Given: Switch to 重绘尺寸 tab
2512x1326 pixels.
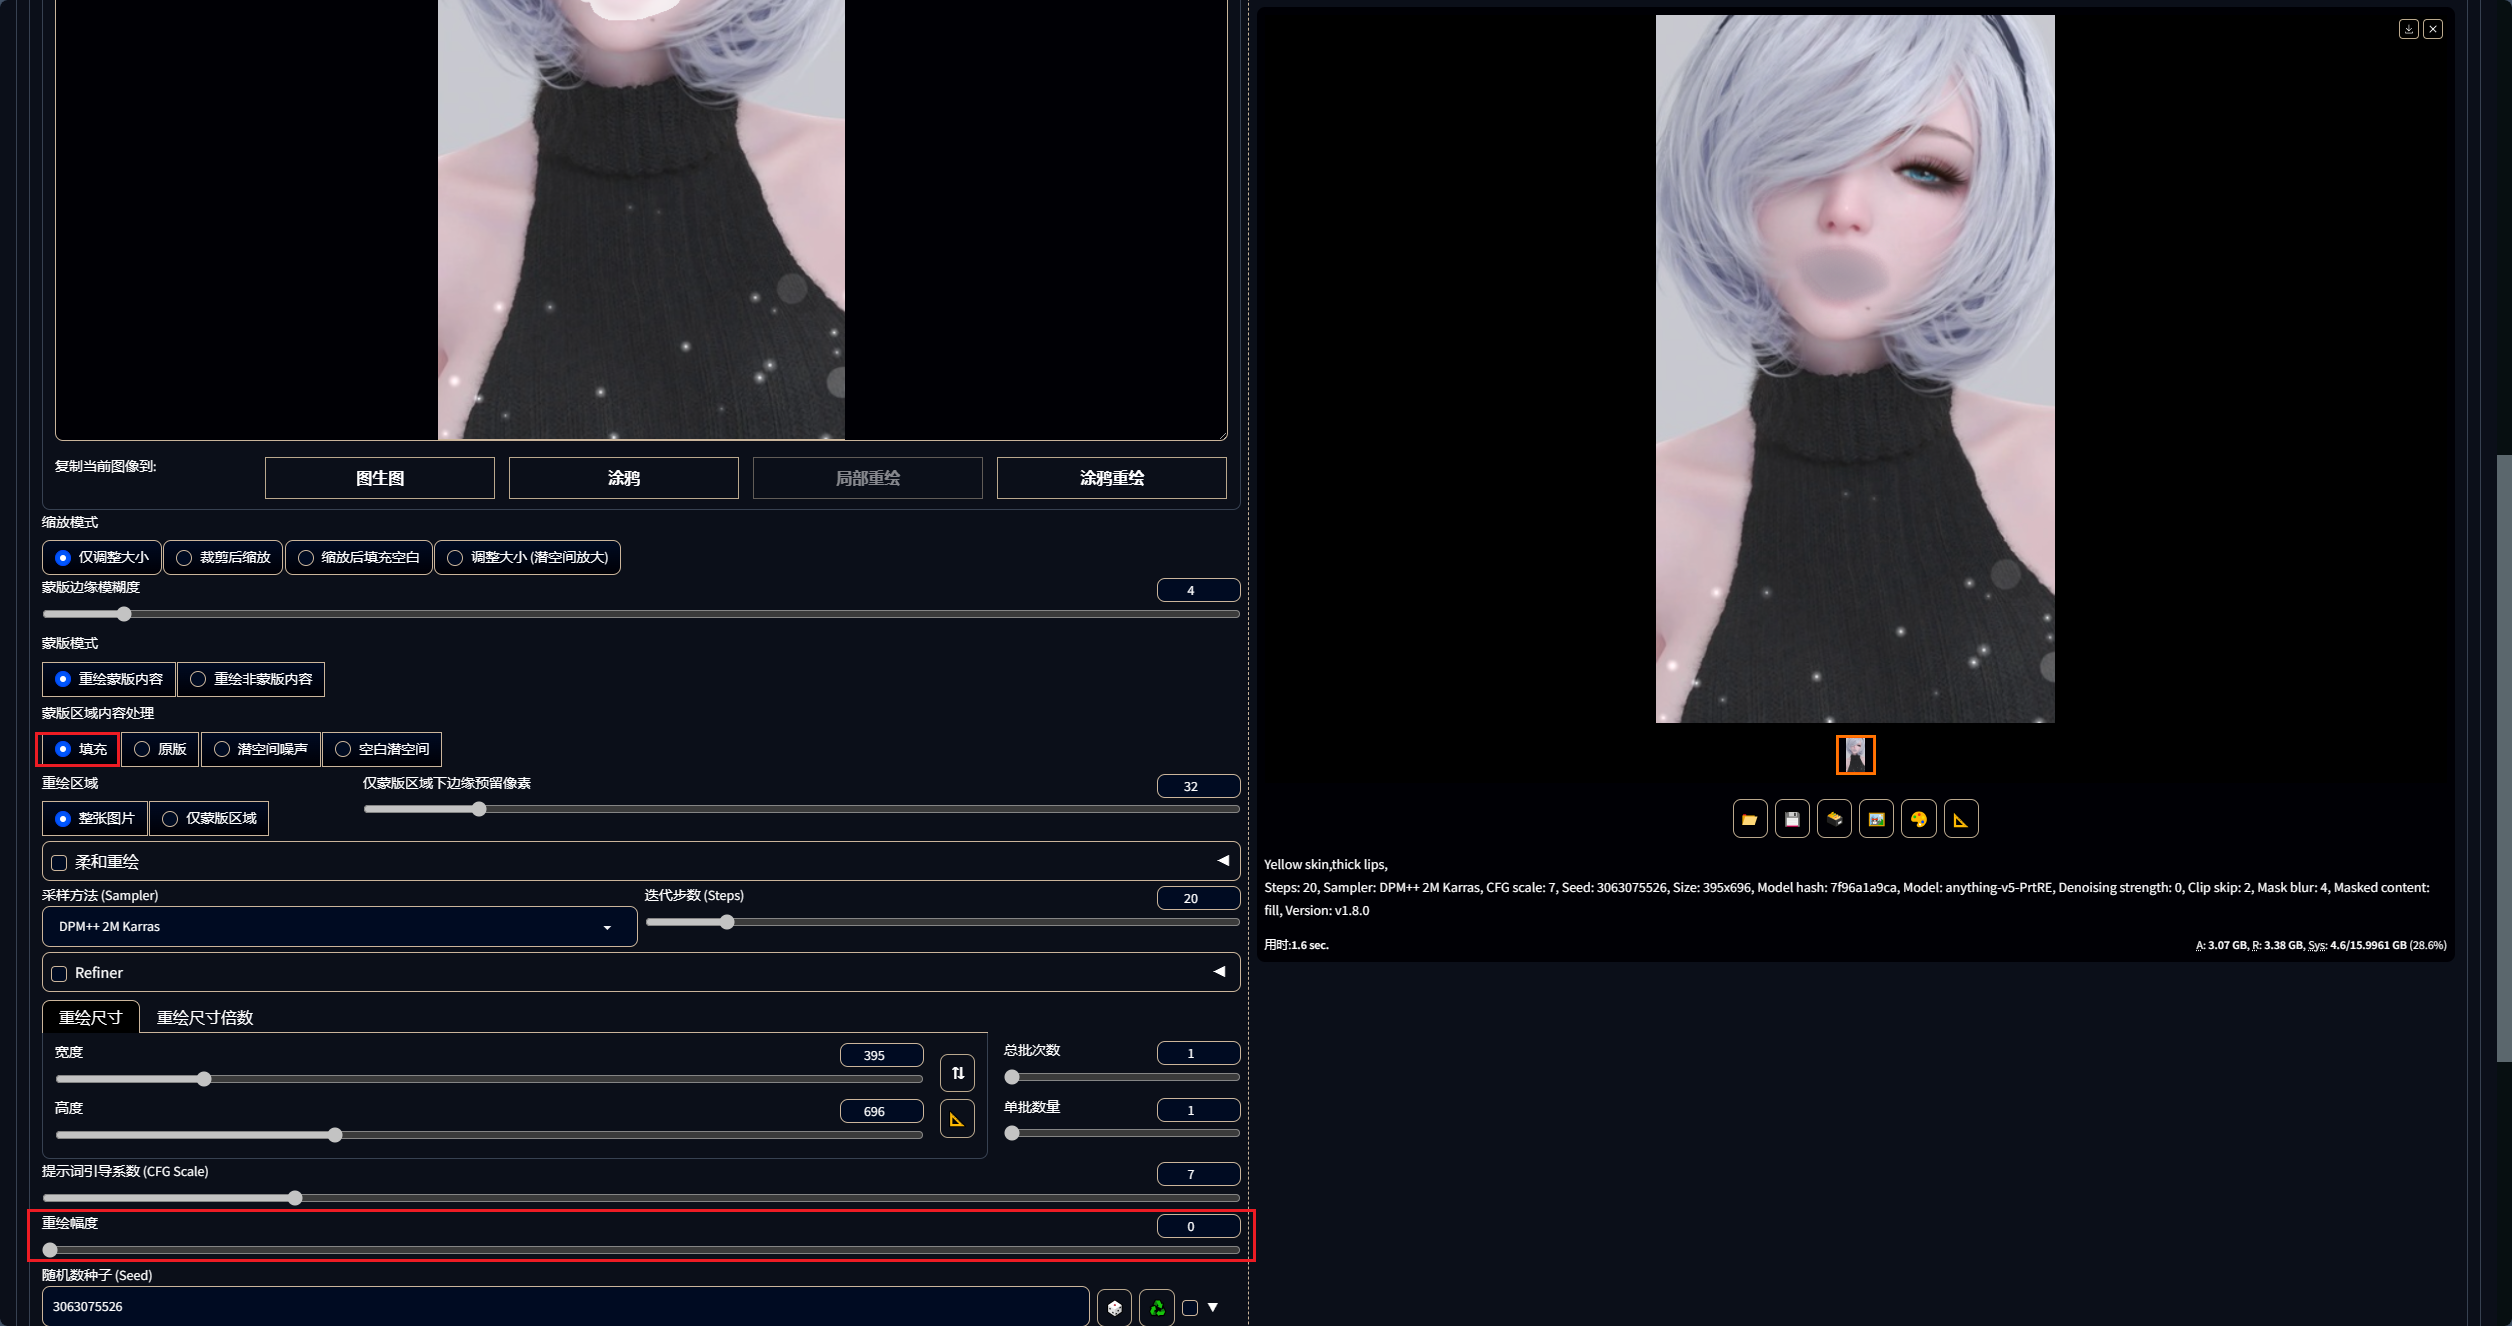Looking at the screenshot, I should point(90,1017).
